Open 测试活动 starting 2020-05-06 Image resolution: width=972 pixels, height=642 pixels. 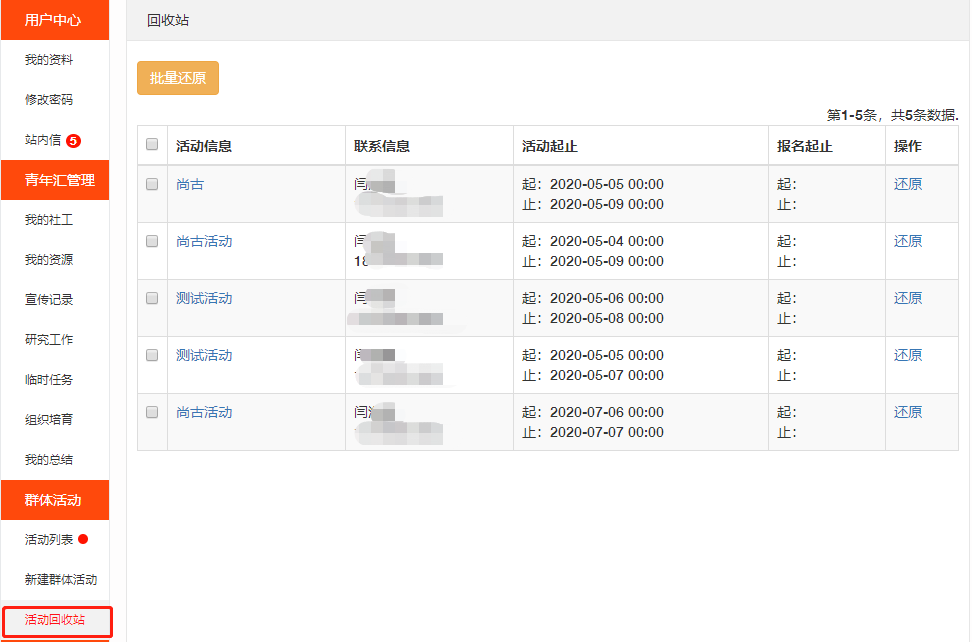(x=204, y=298)
